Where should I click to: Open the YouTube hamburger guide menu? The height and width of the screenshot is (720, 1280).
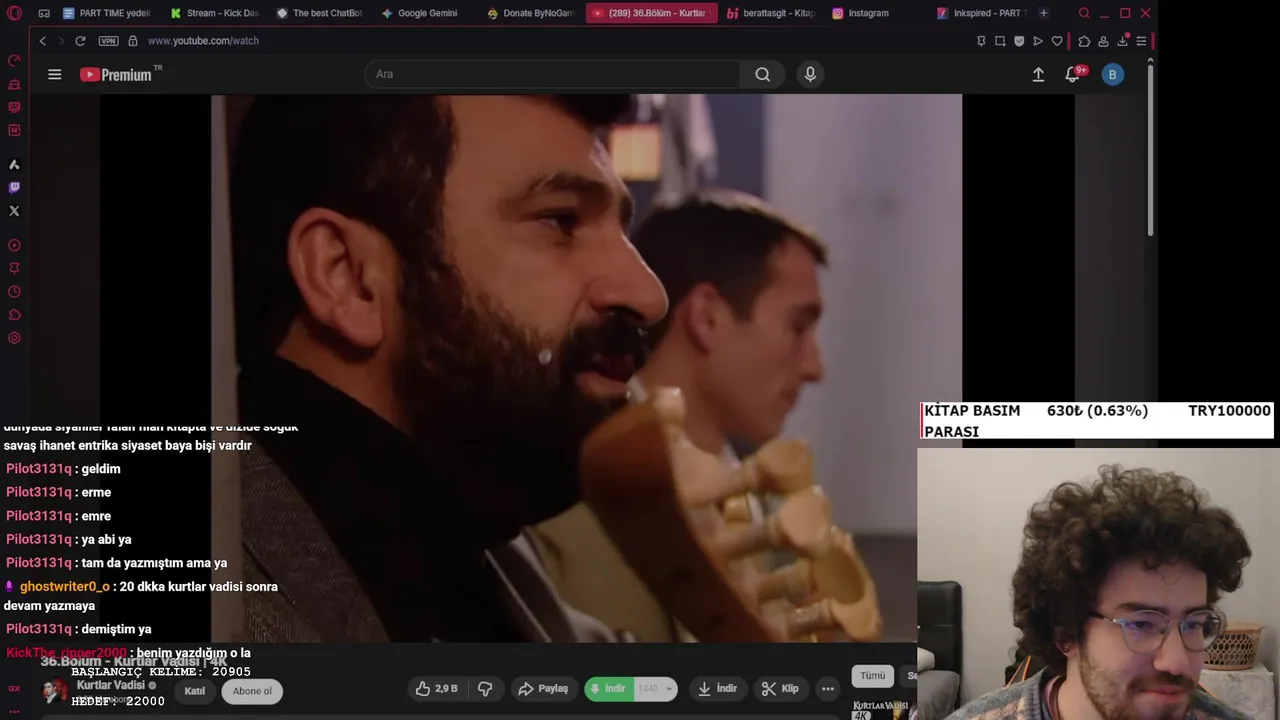(x=55, y=74)
